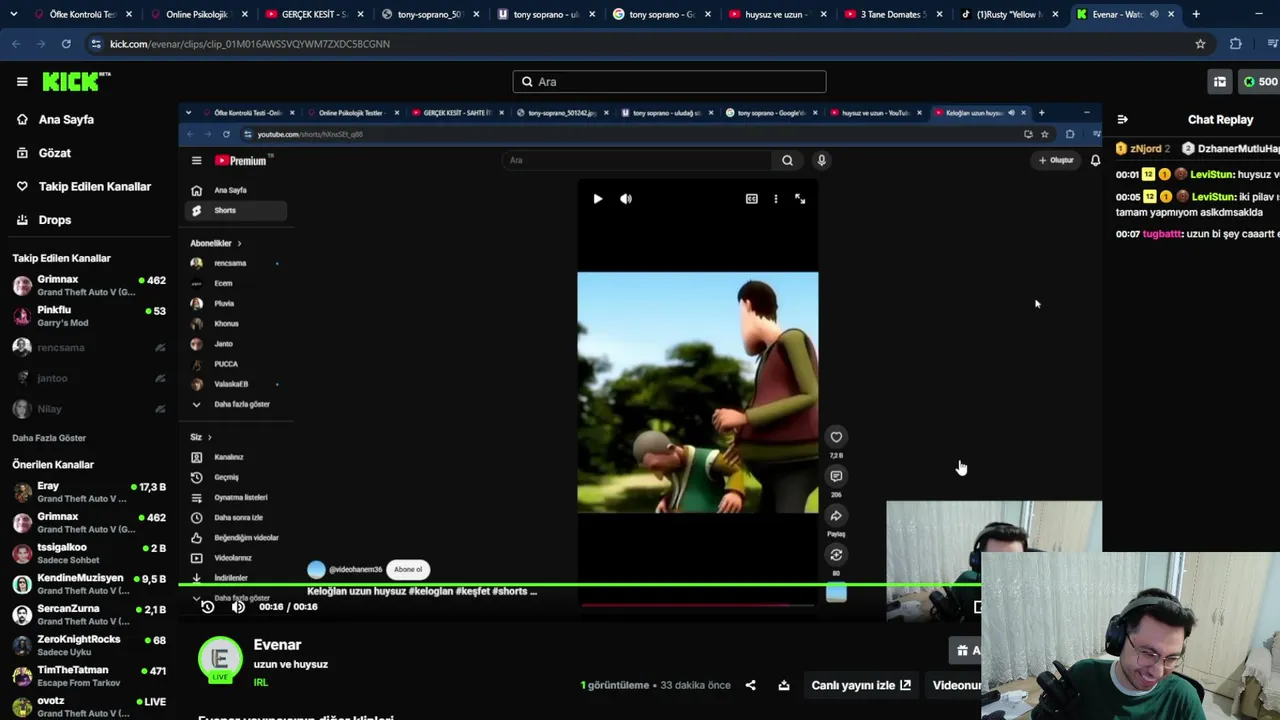The image size is (1280, 720).
Task: Open the Kick hamburger menu
Action: 22,82
